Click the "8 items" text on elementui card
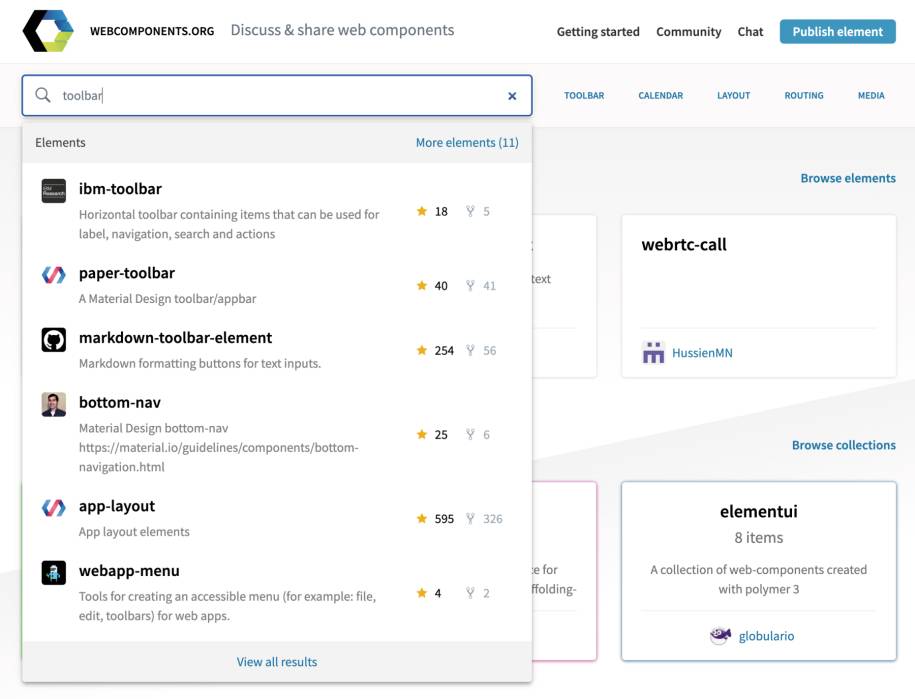 click(x=759, y=537)
